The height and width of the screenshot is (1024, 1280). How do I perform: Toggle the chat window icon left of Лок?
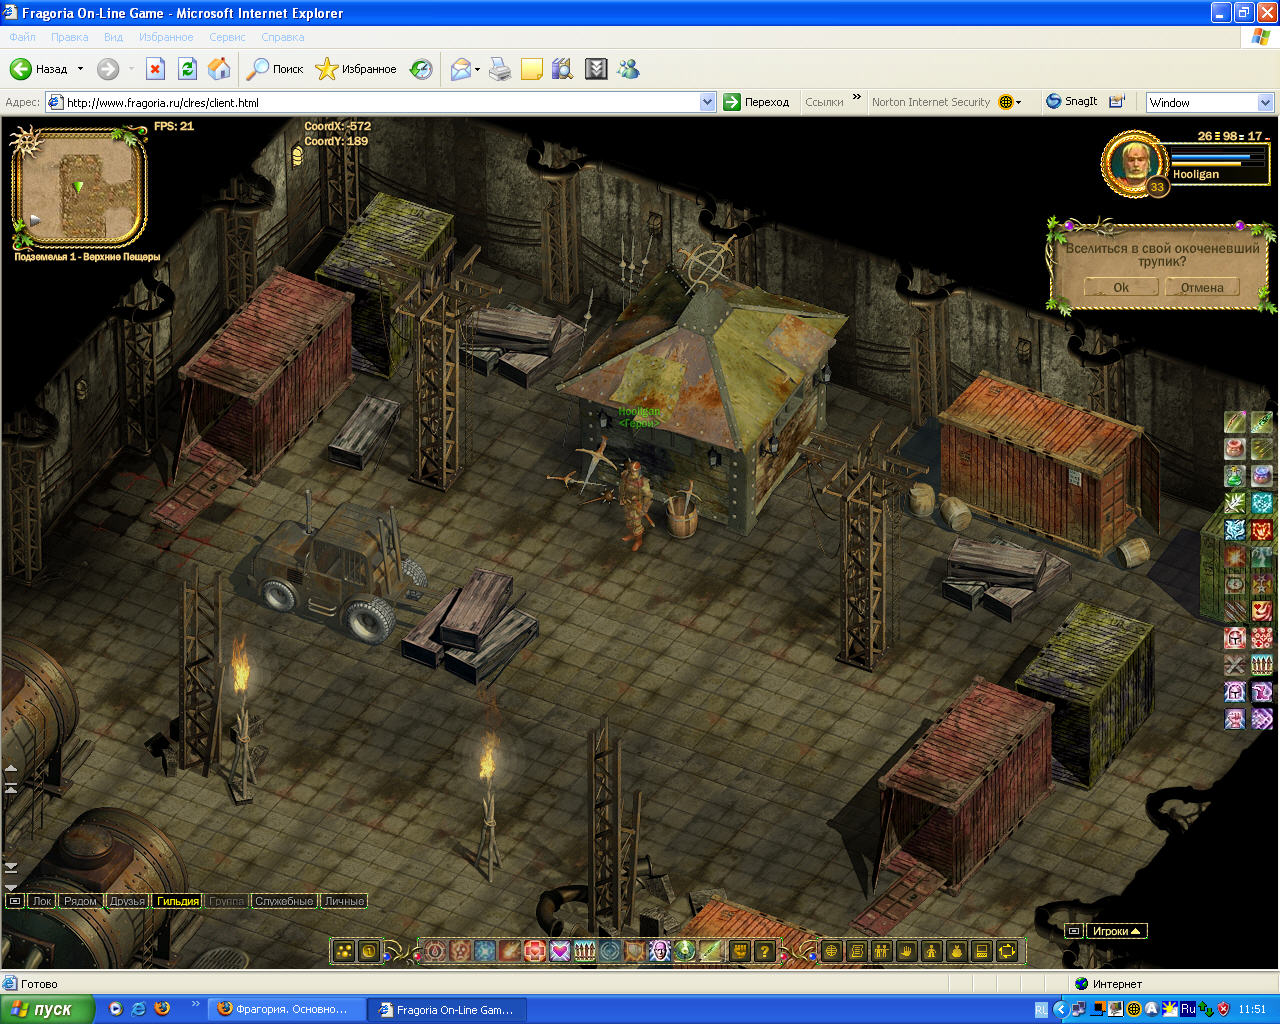click(14, 901)
